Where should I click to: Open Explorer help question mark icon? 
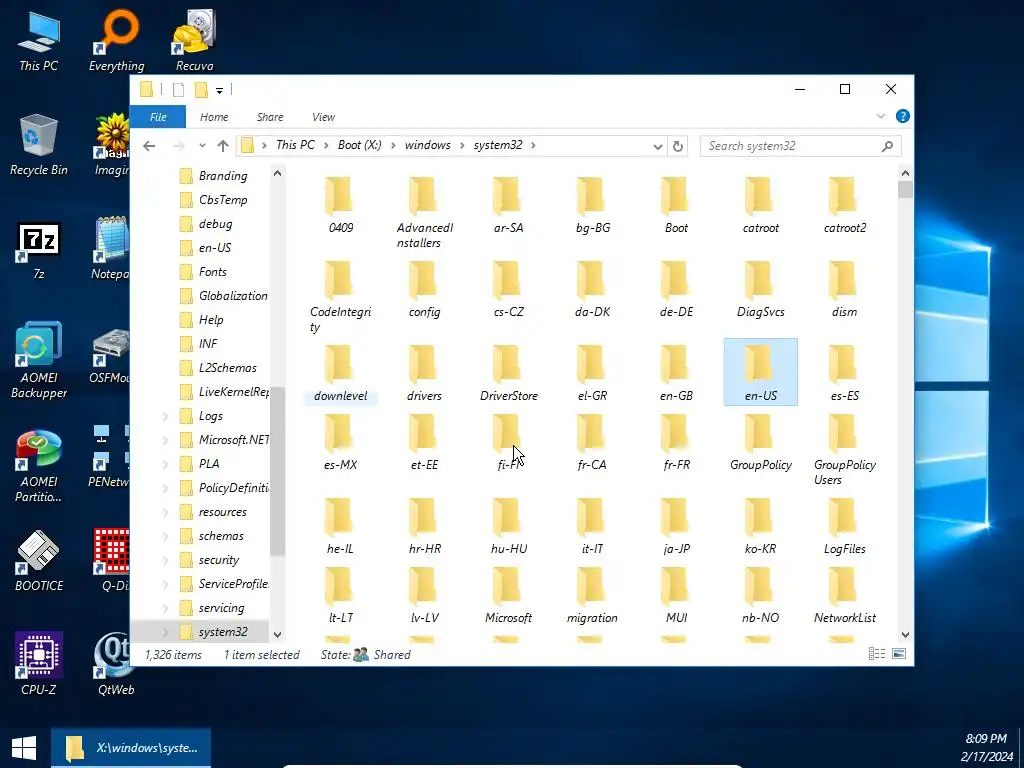click(x=903, y=116)
